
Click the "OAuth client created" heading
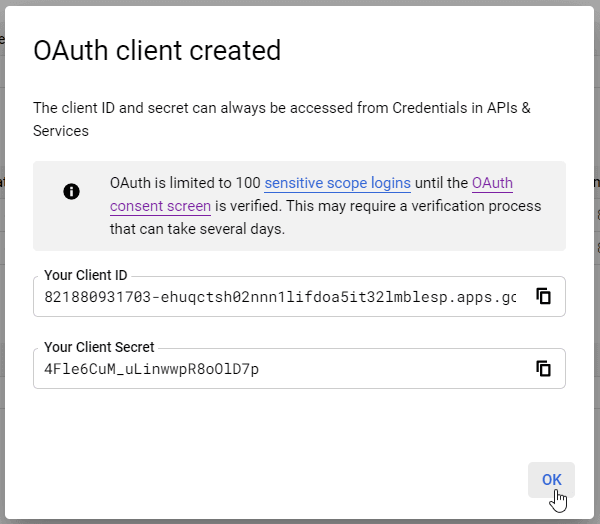(x=157, y=51)
